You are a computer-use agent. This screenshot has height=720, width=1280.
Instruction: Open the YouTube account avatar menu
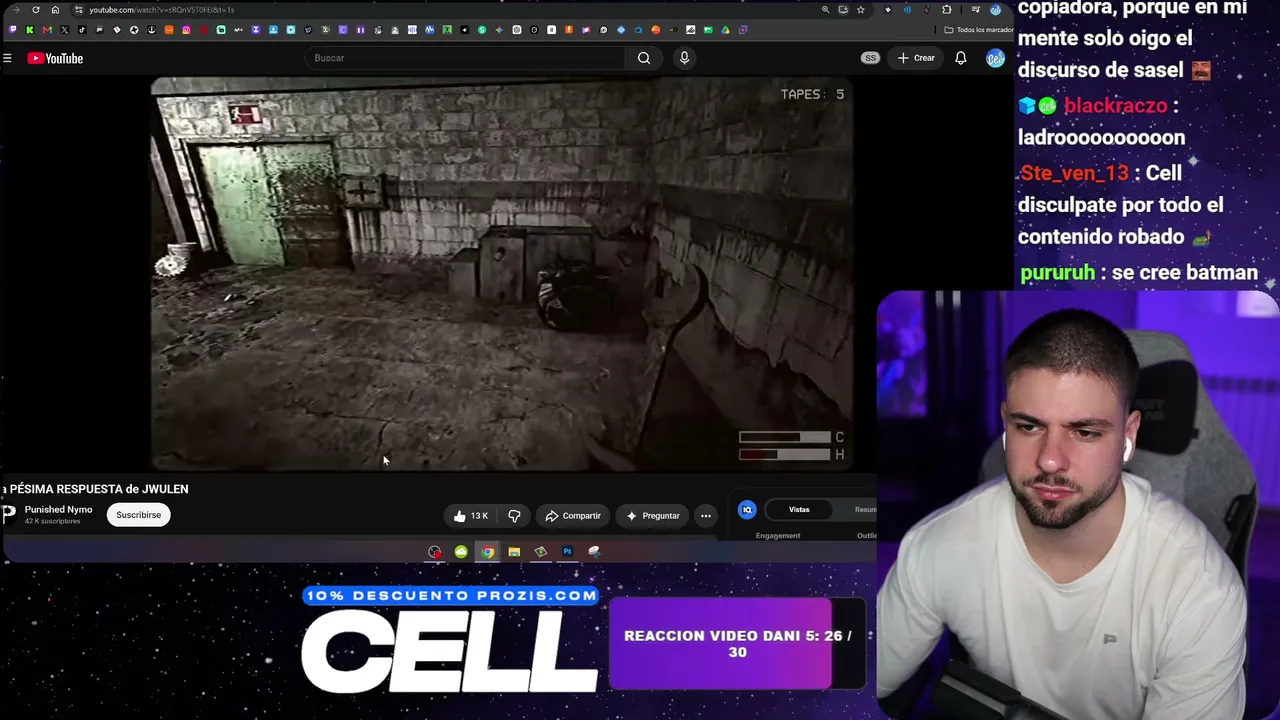point(995,58)
